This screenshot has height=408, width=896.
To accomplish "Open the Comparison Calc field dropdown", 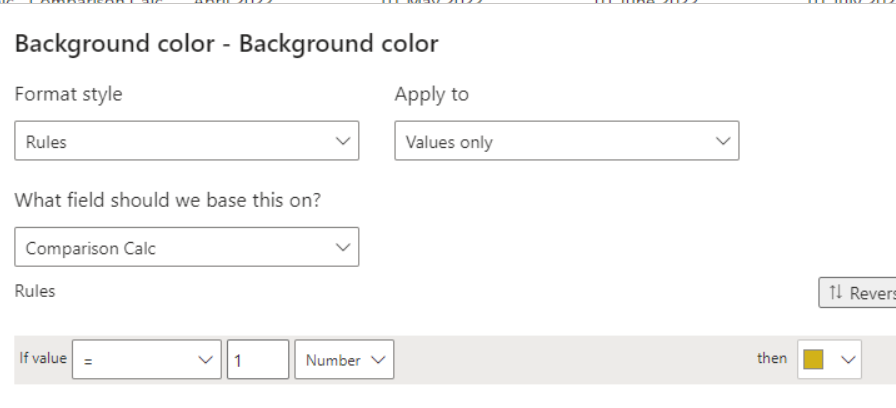I will click(x=187, y=247).
